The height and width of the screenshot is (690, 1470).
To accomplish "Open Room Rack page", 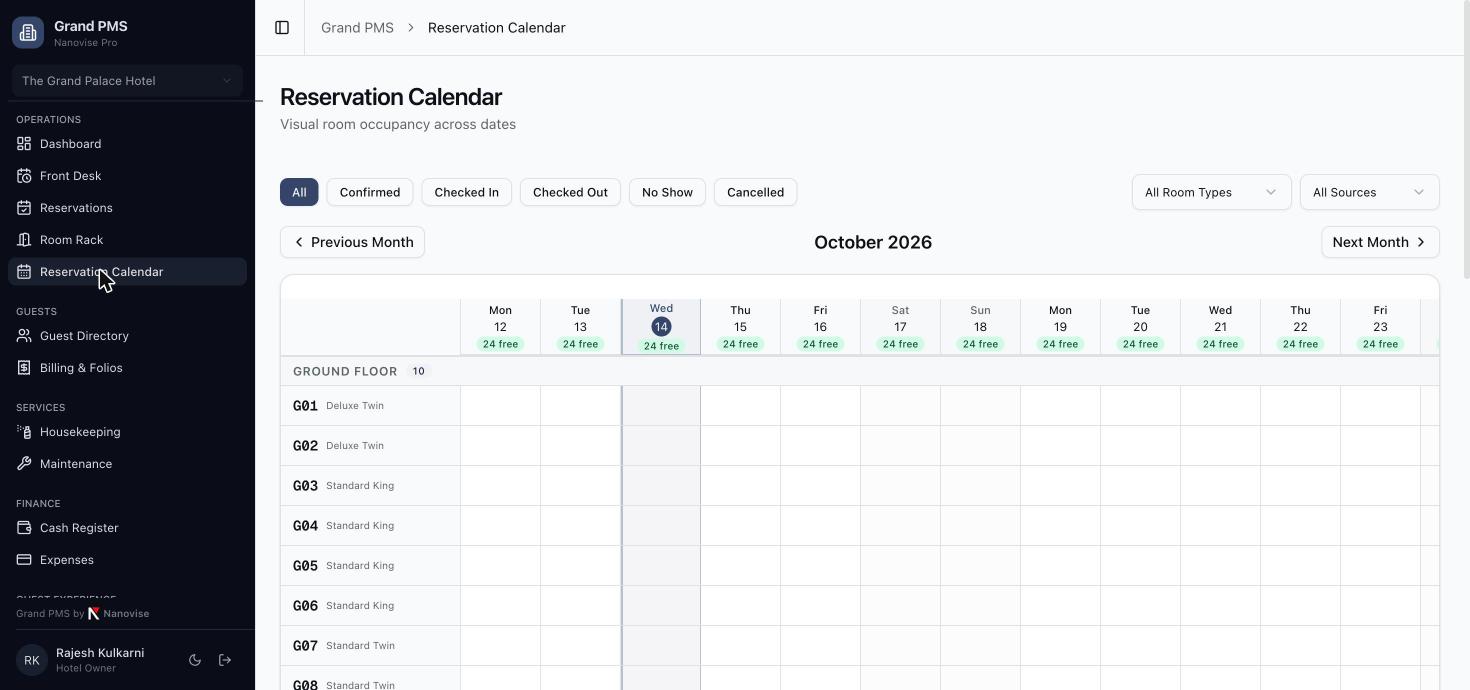I will click(127, 240).
